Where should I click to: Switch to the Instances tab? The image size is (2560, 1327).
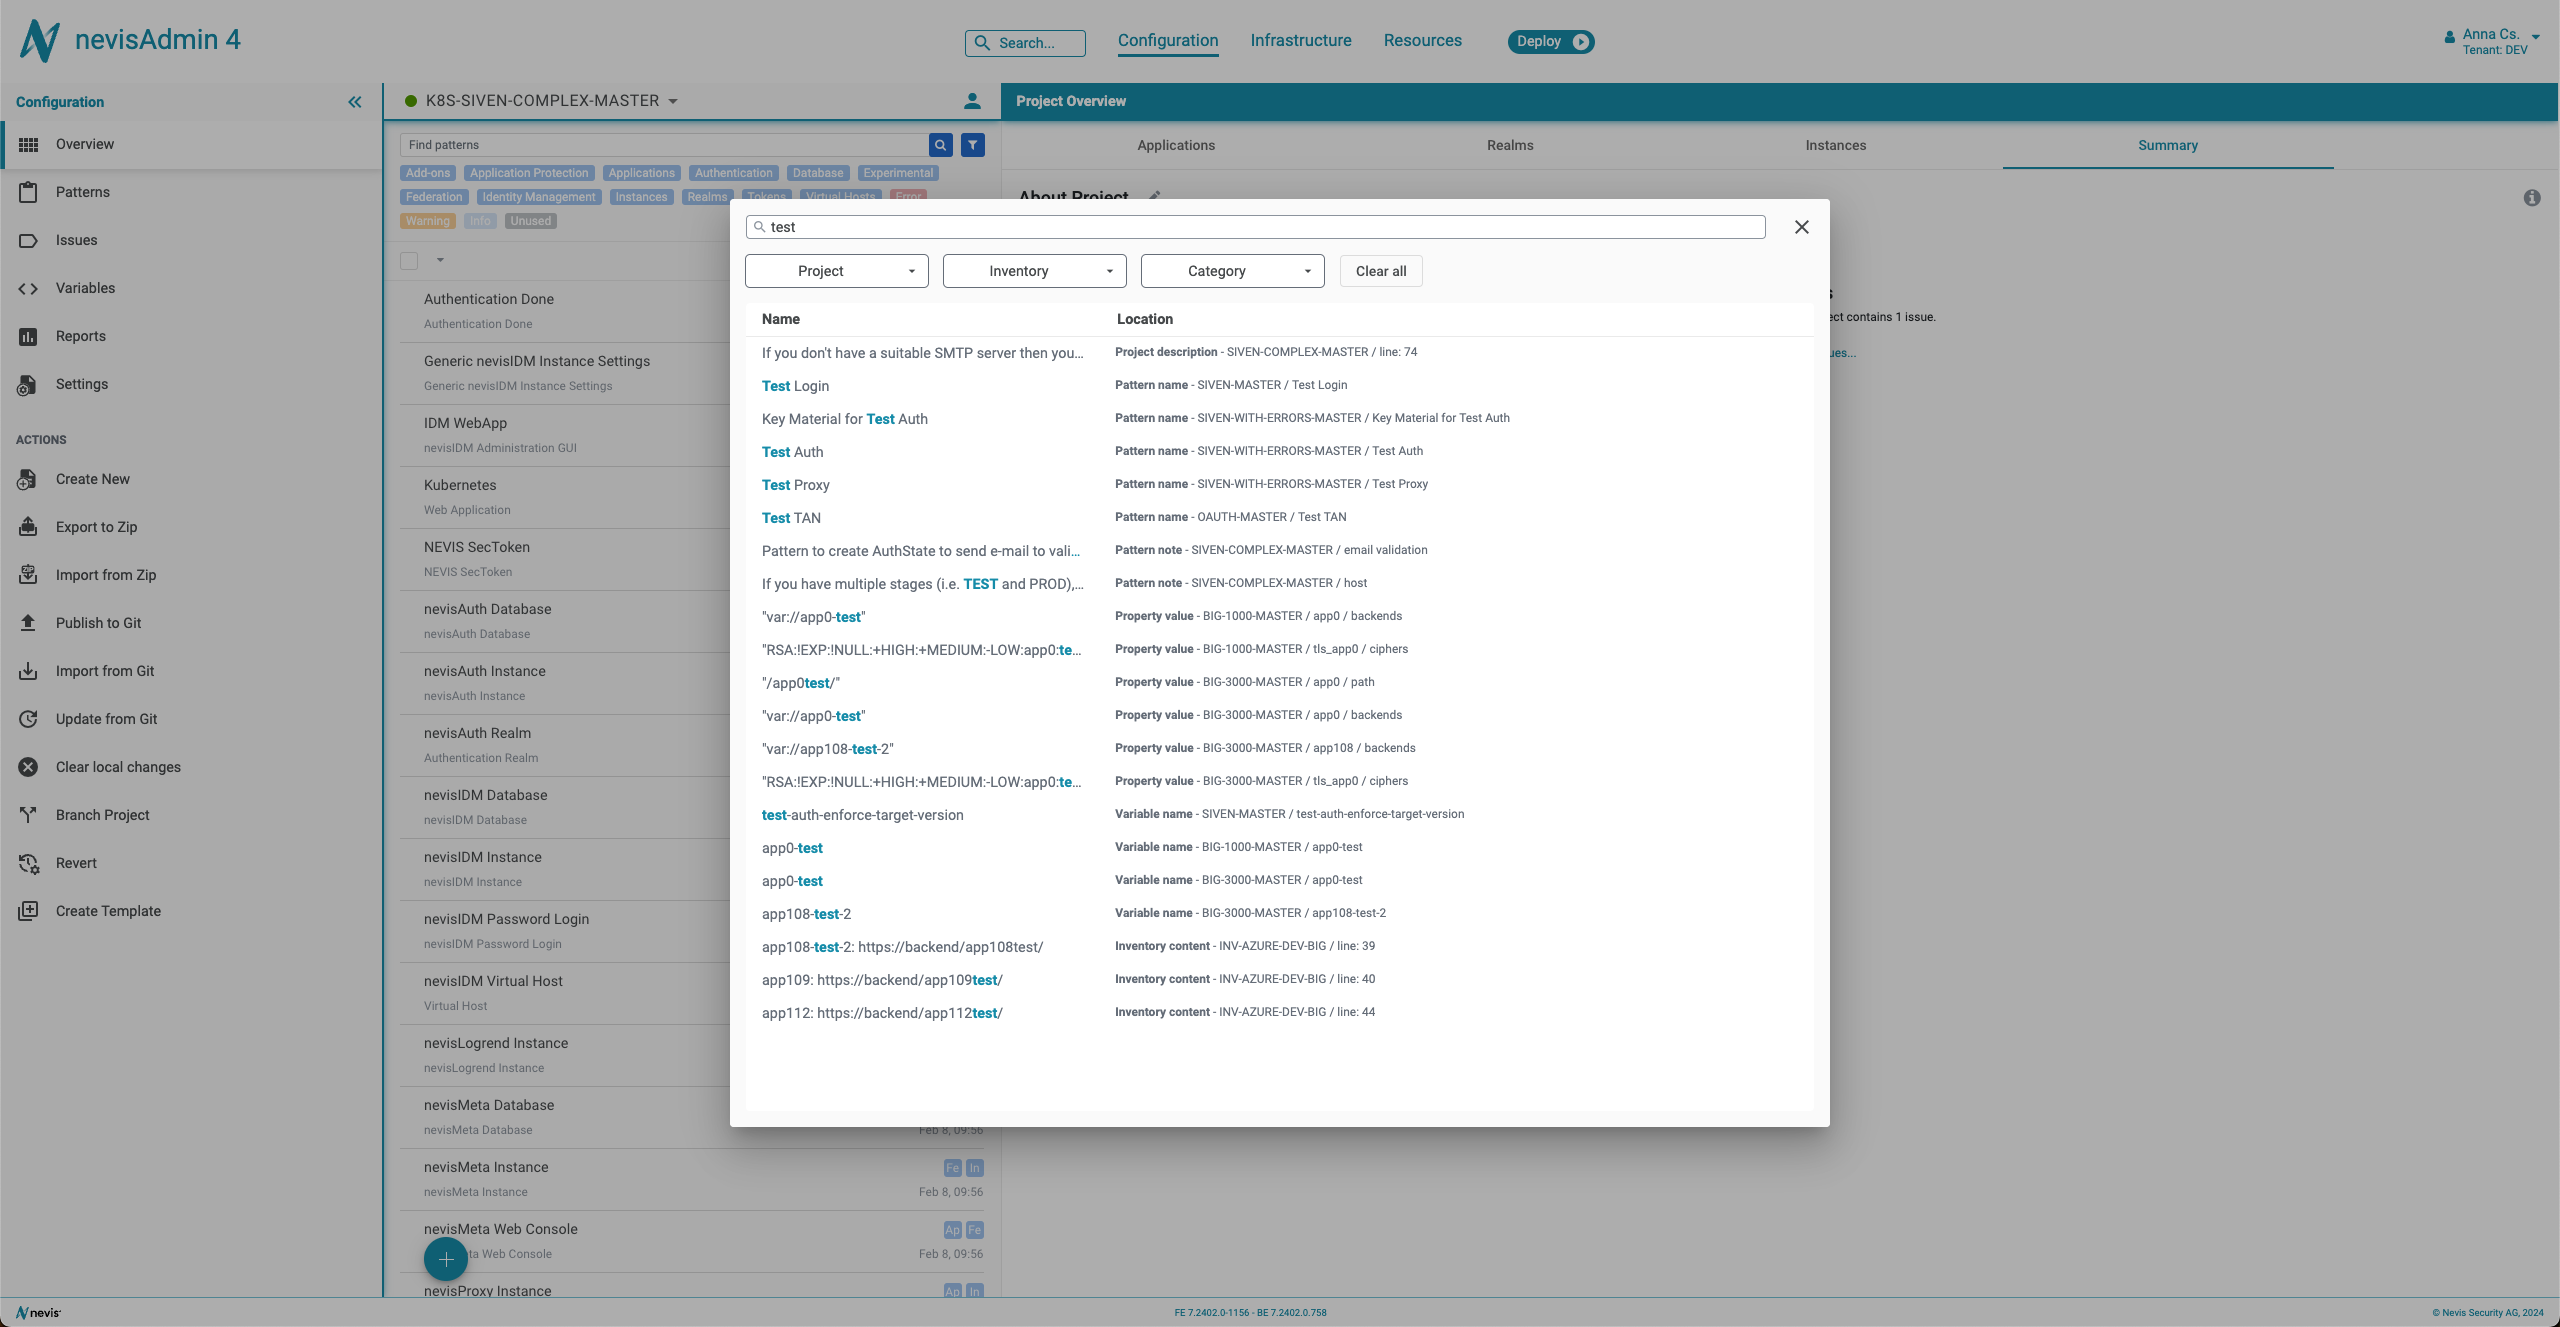pos(1836,145)
